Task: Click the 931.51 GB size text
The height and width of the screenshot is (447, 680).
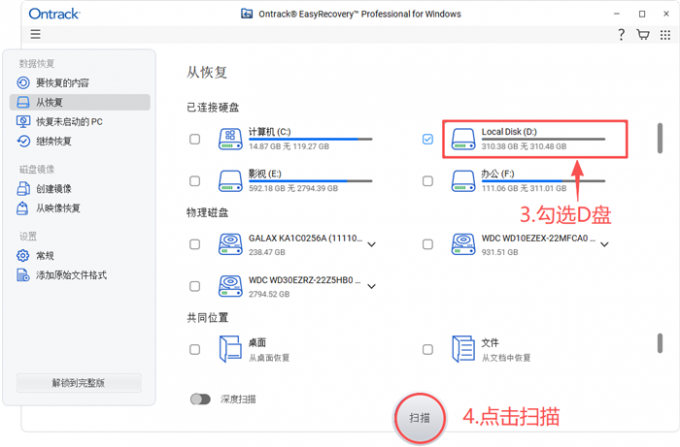Action: (x=500, y=252)
